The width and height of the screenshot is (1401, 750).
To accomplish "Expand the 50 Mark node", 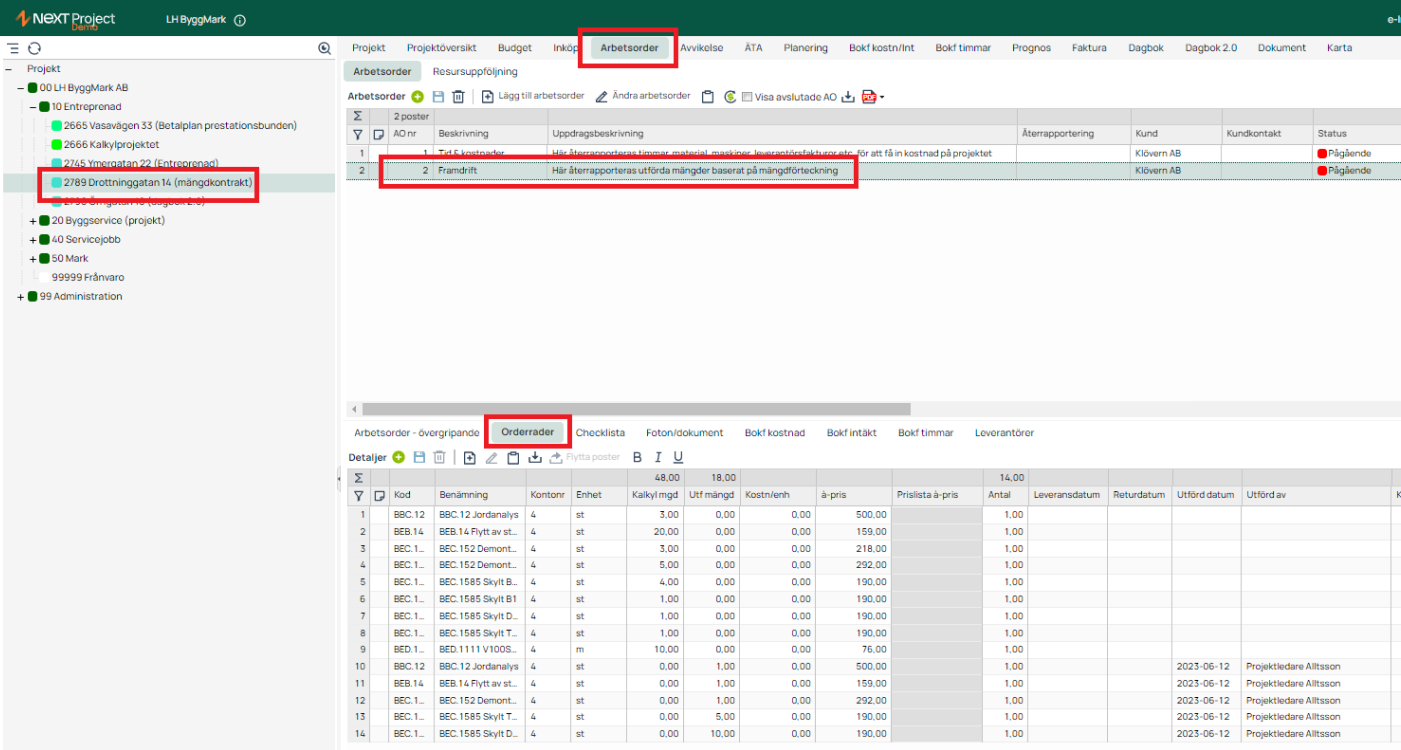I will pos(33,258).
